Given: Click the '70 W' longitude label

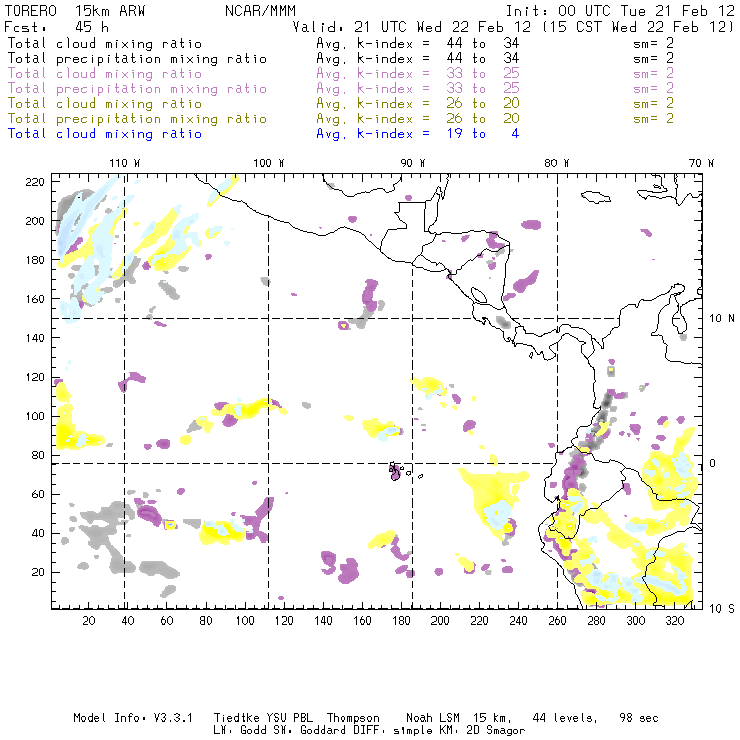Looking at the screenshot, I should 701,163.
